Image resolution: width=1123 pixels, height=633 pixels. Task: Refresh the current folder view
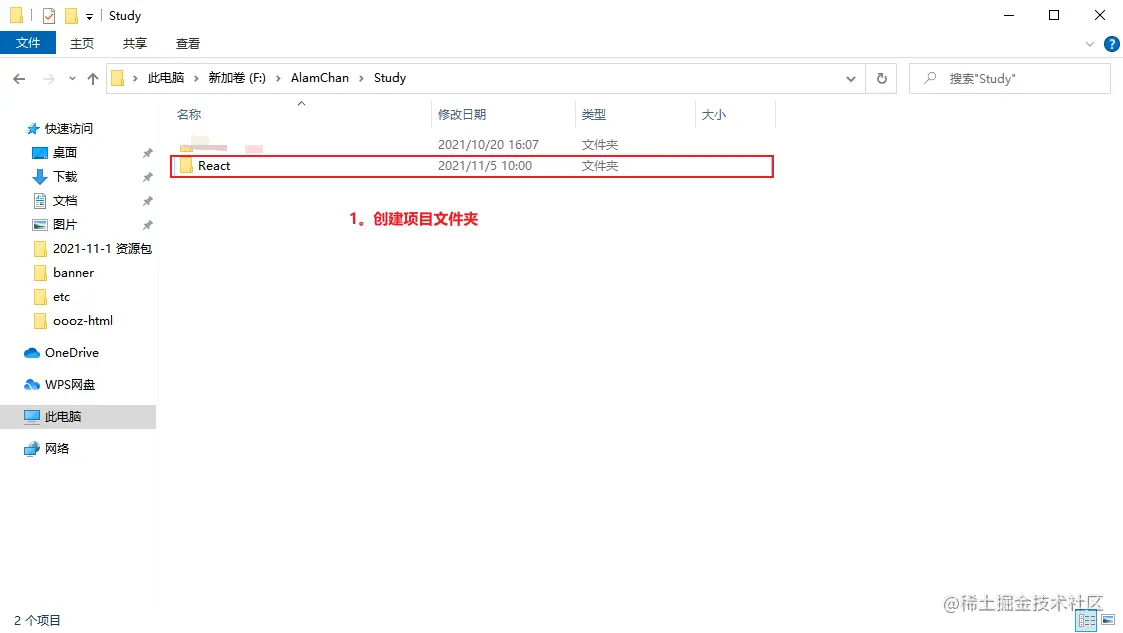[x=882, y=79]
